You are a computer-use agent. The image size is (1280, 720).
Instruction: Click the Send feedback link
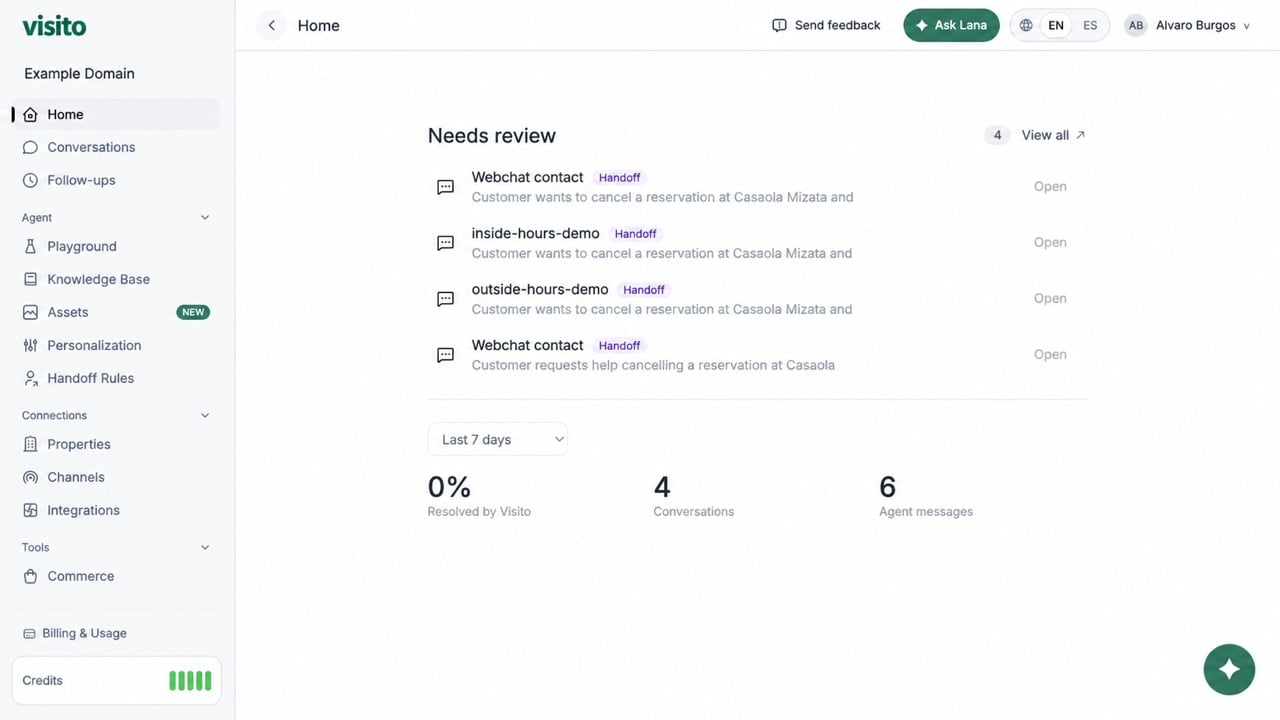pos(826,25)
